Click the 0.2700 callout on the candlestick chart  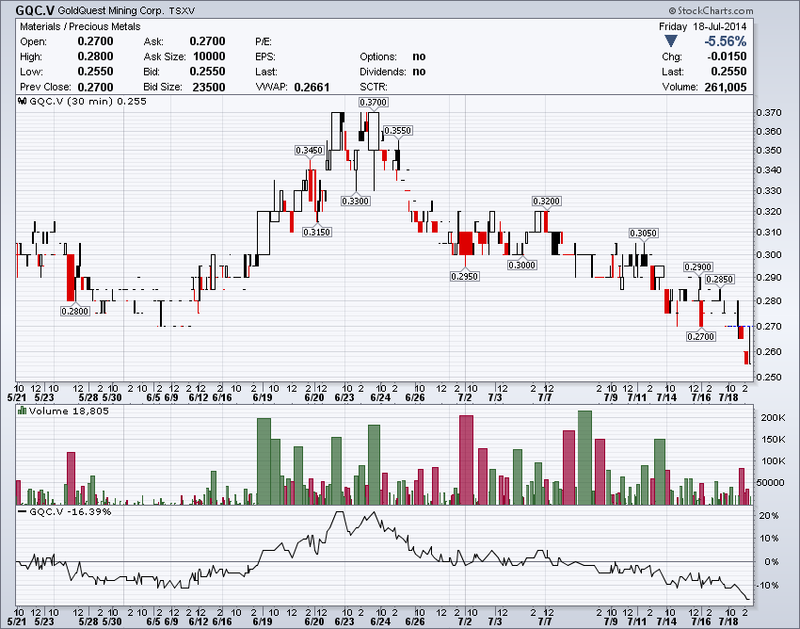[x=701, y=337]
